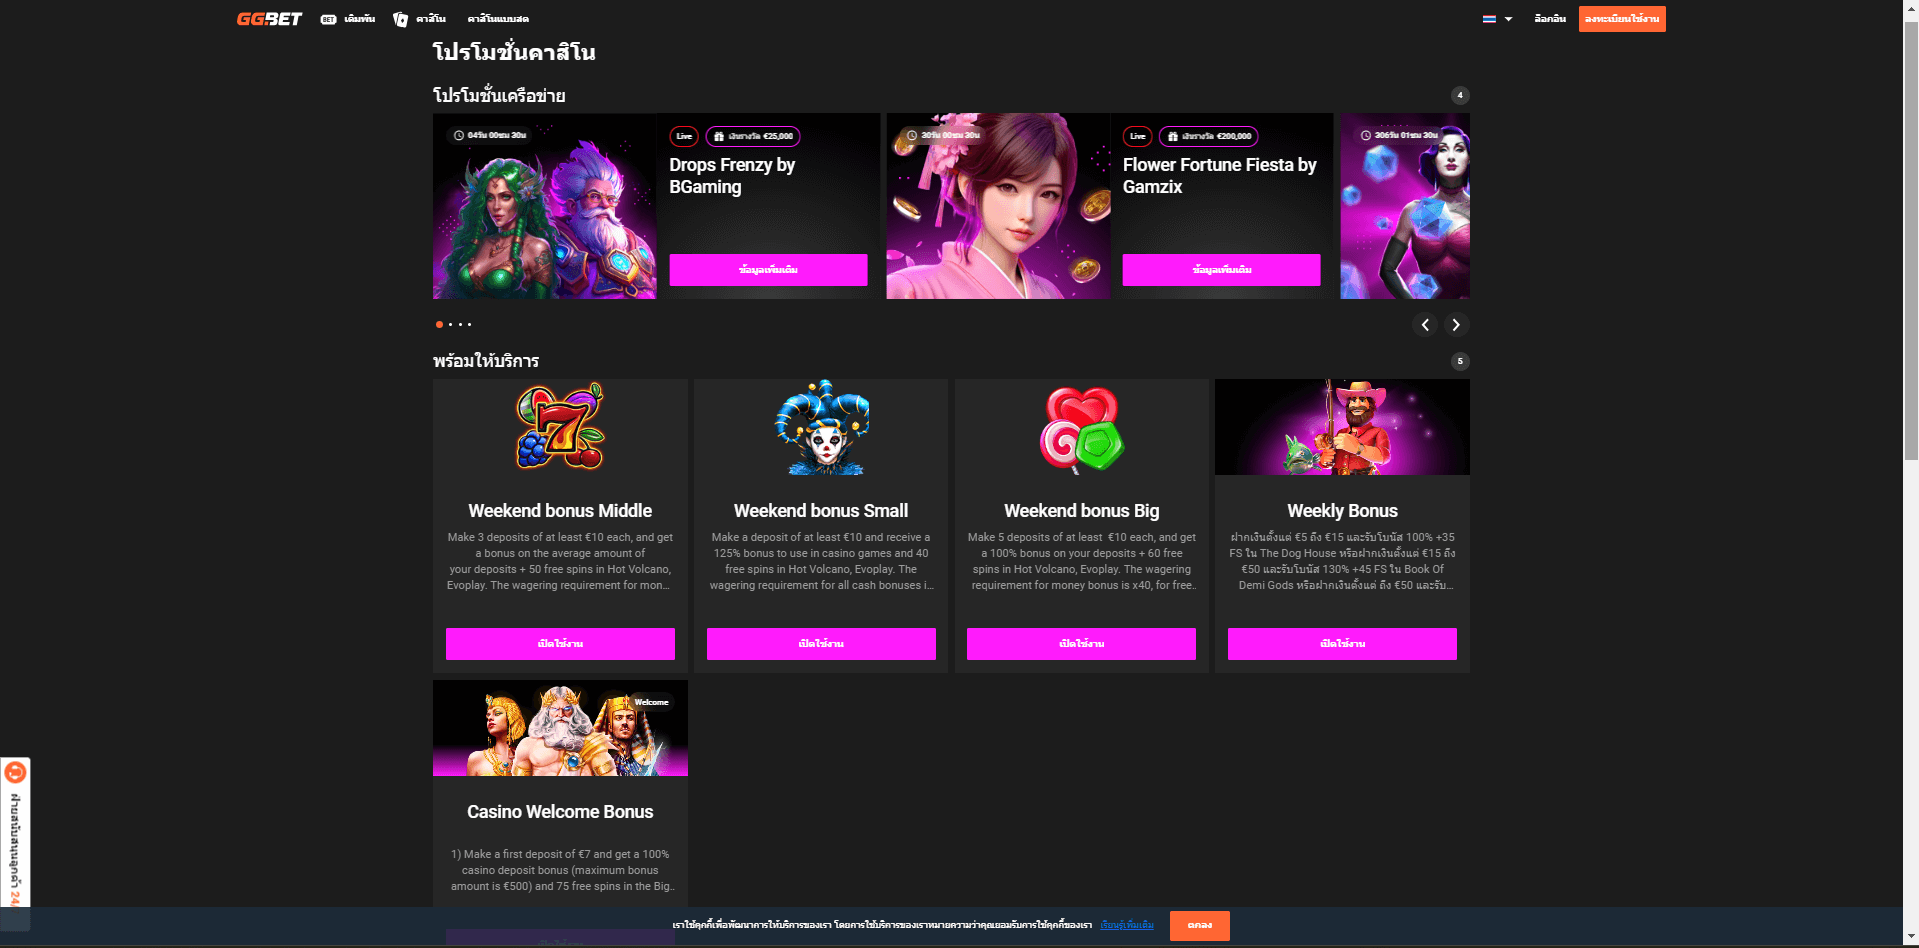Screen dimensions: 1919x948
Task: Click the third promo banner with purple woman
Action: point(1405,206)
